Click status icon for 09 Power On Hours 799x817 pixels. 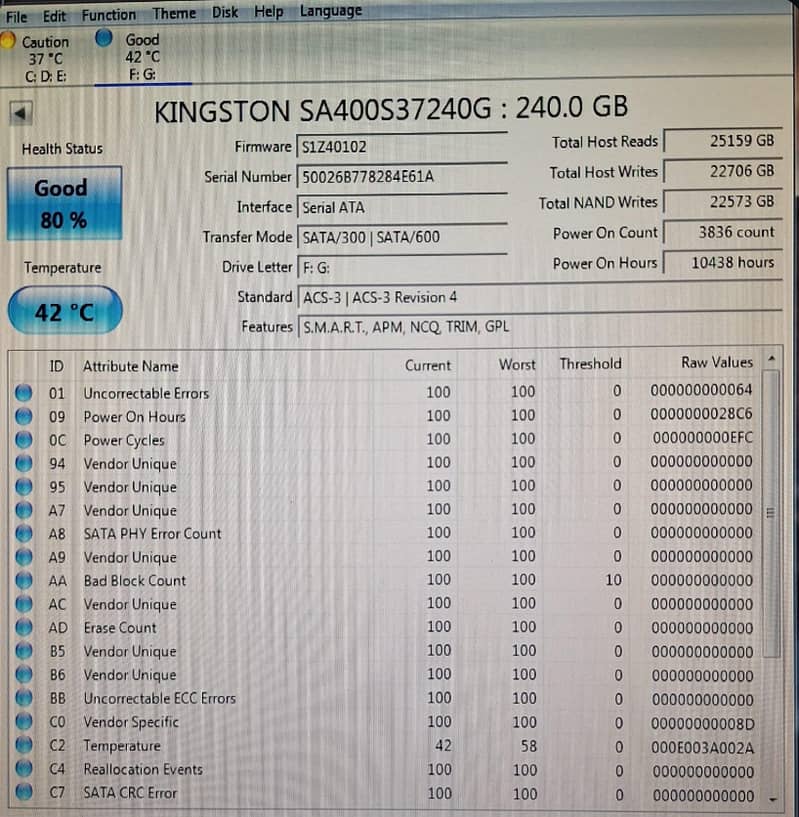pyautogui.click(x=23, y=416)
